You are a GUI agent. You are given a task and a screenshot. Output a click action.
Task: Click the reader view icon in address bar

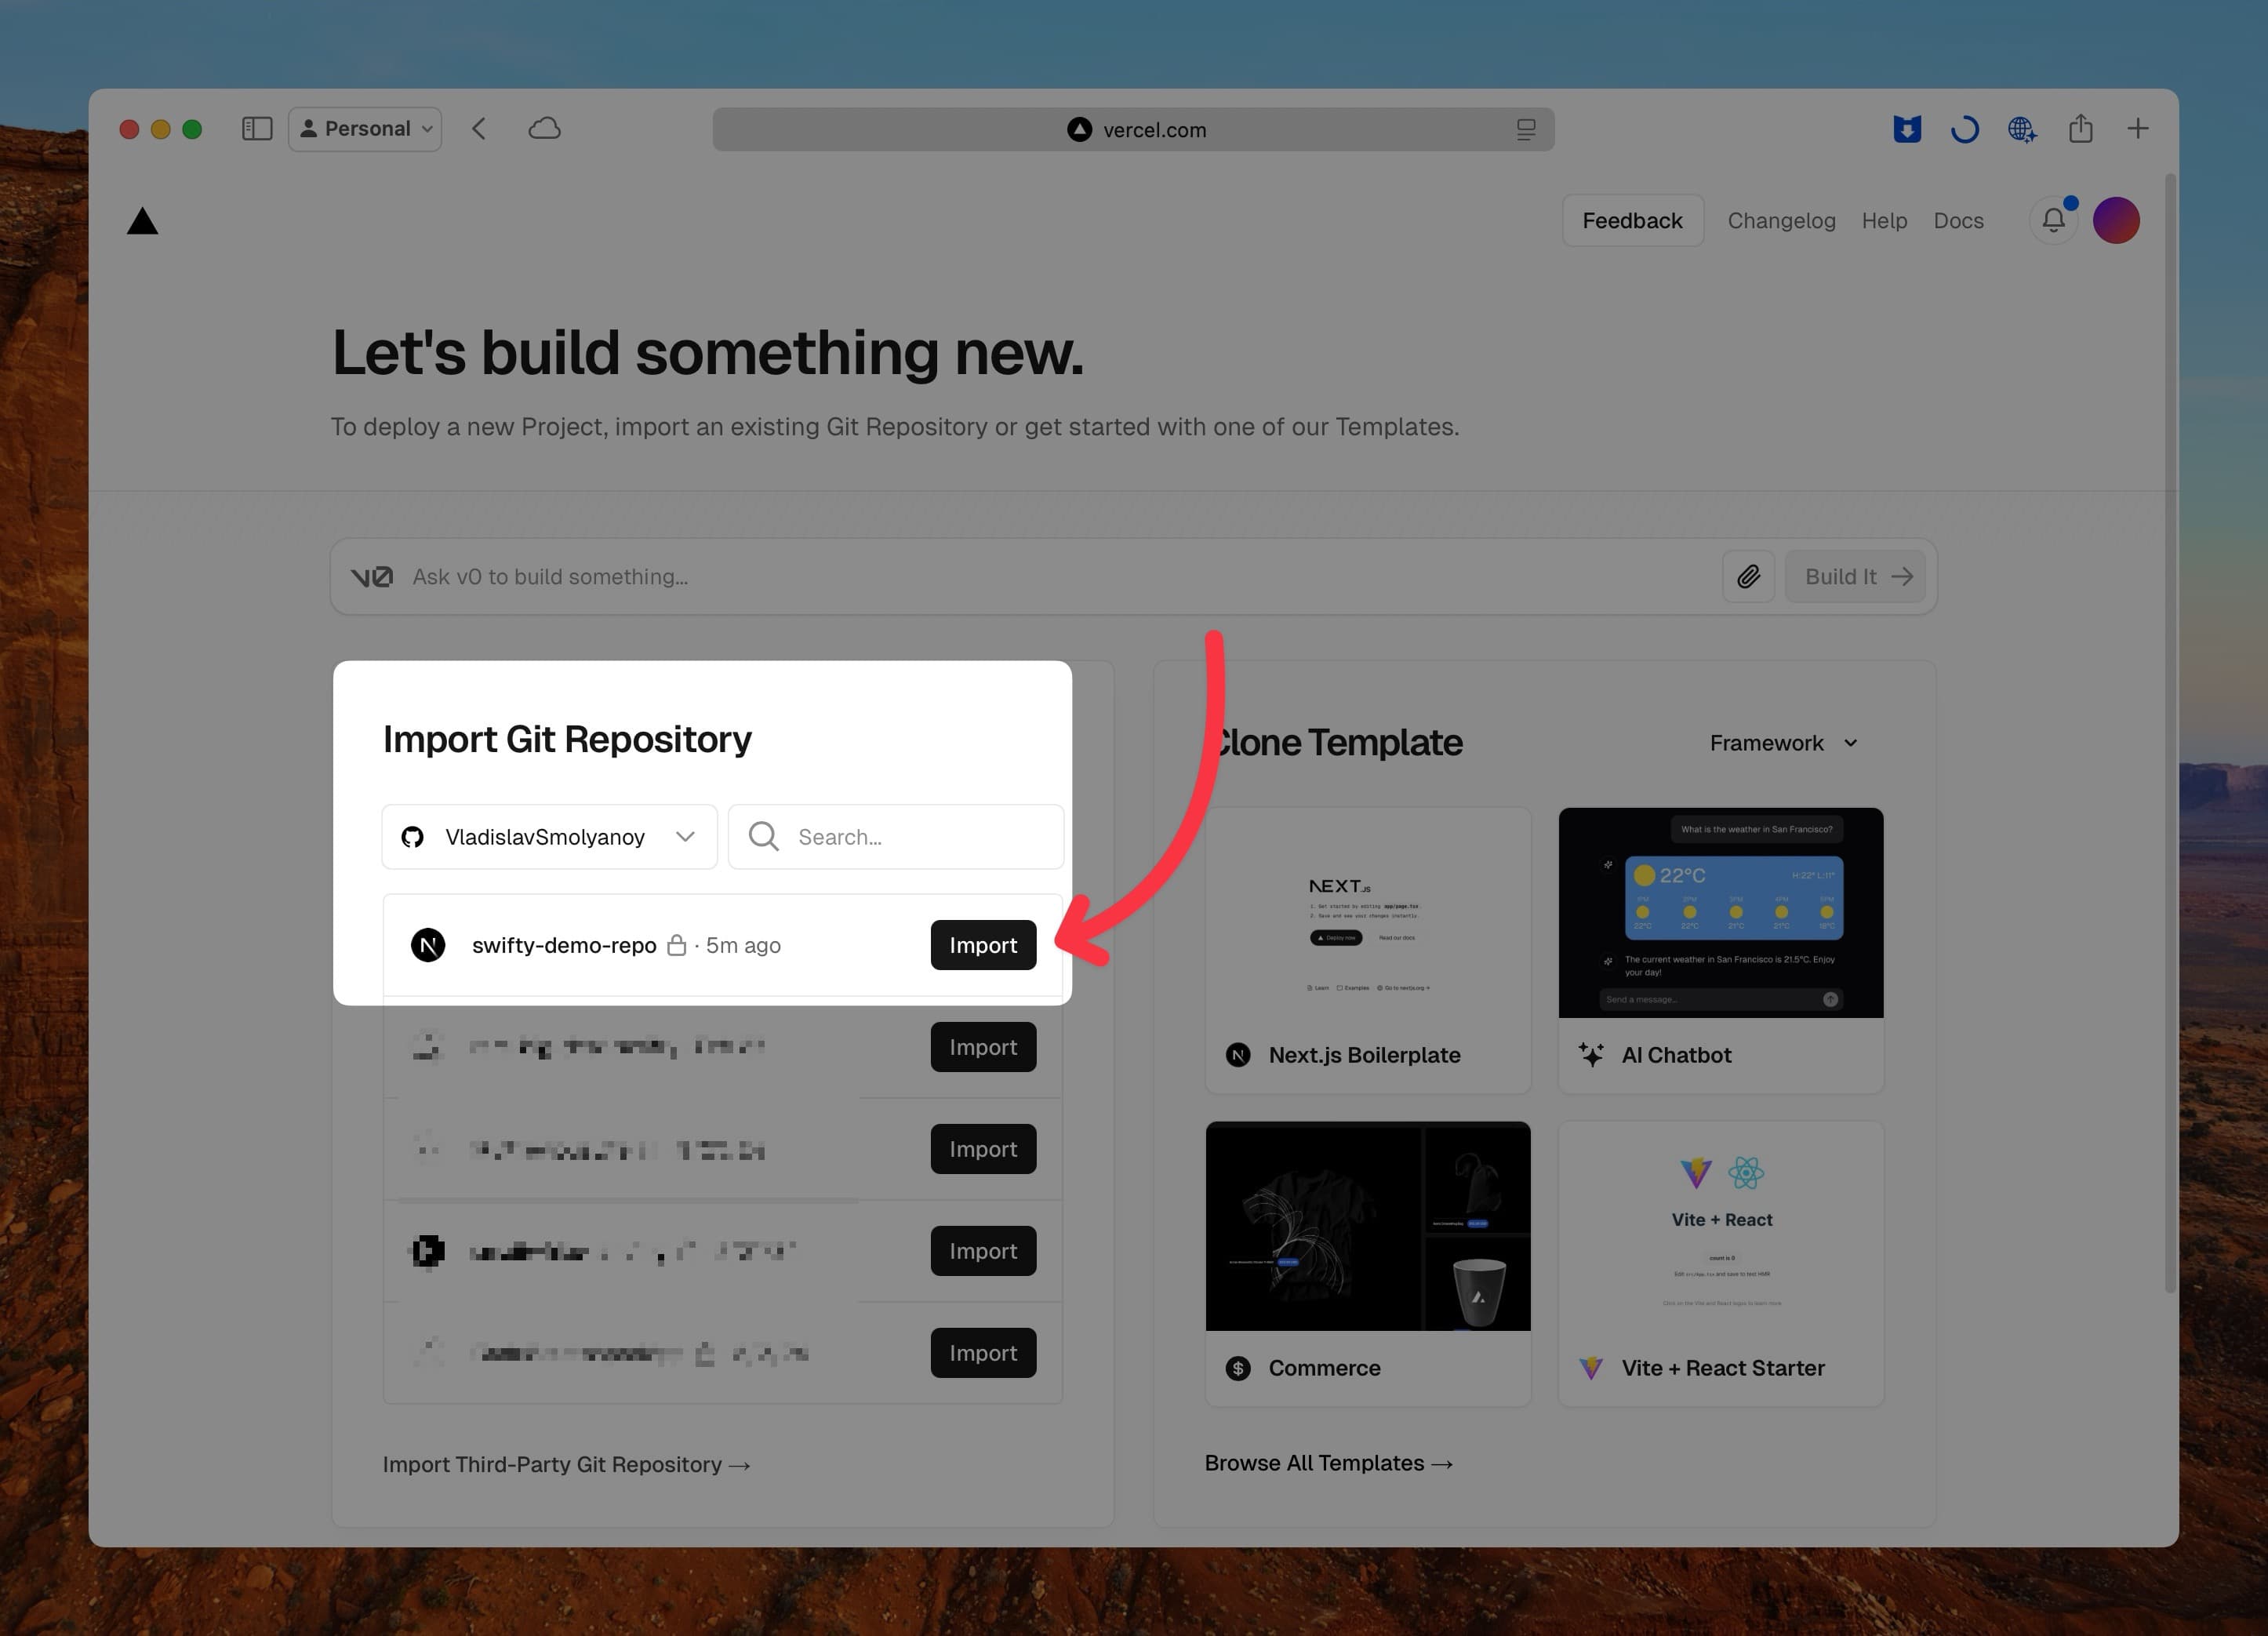pos(1525,130)
